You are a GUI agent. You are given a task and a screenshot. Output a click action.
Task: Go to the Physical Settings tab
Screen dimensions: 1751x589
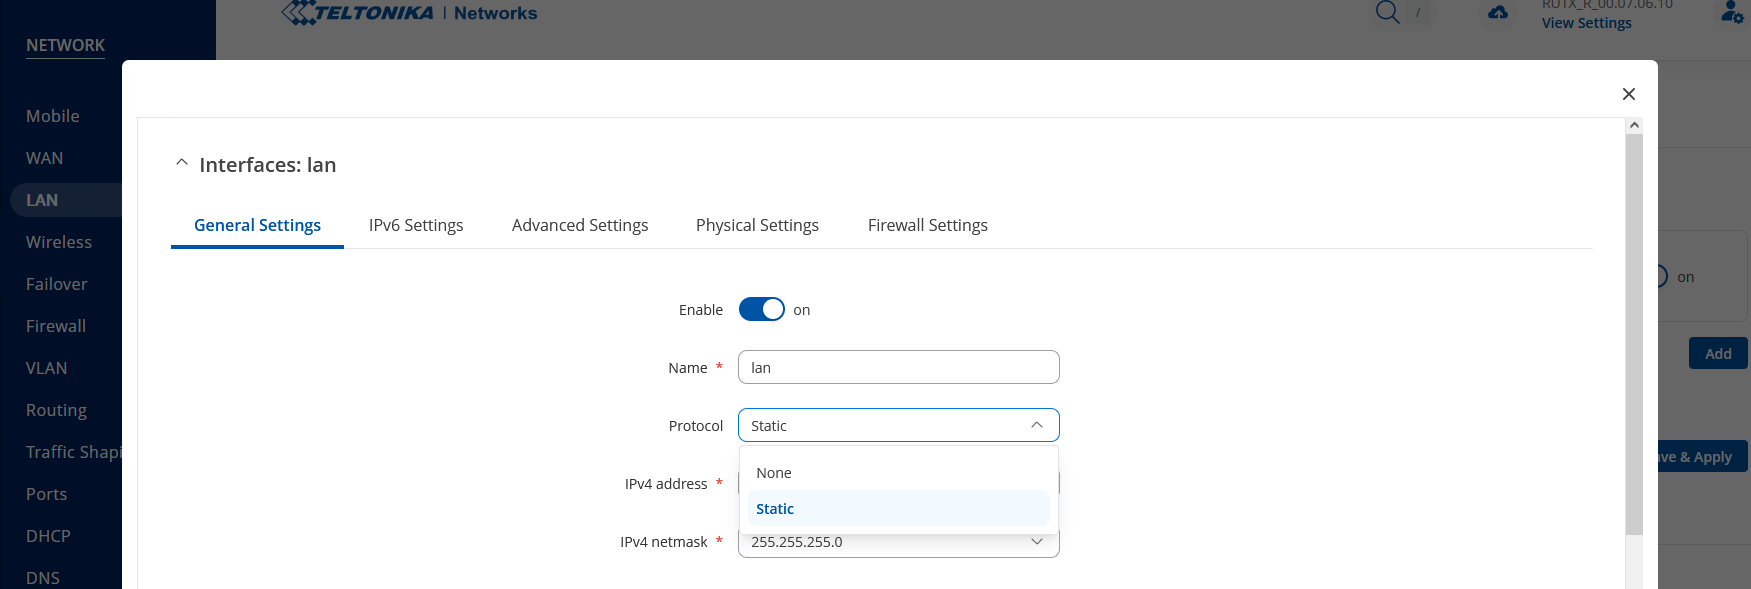[x=757, y=225]
